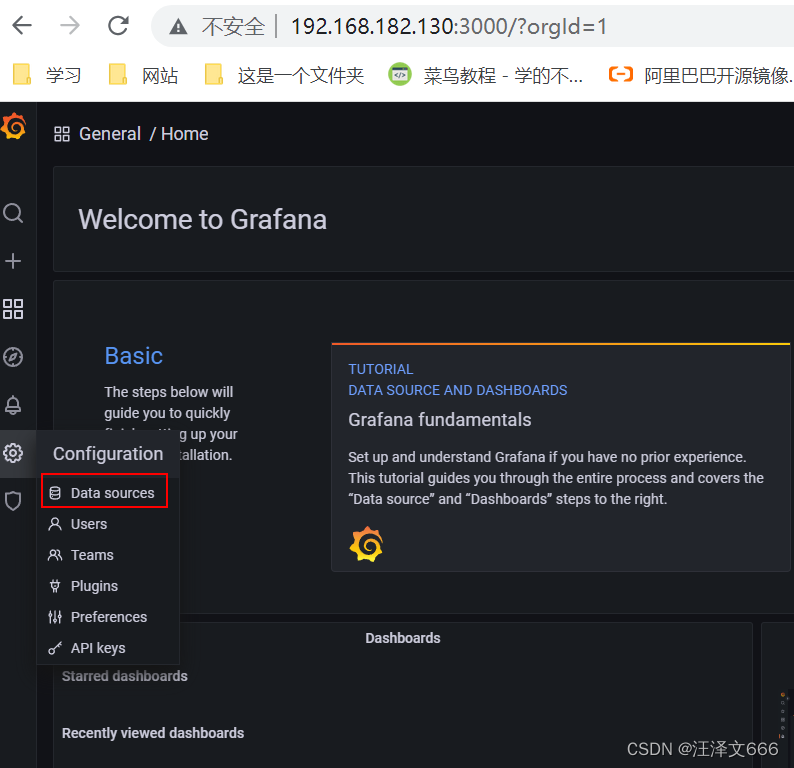The image size is (794, 768).
Task: Select Users from Configuration menu
Action: [x=108, y=524]
